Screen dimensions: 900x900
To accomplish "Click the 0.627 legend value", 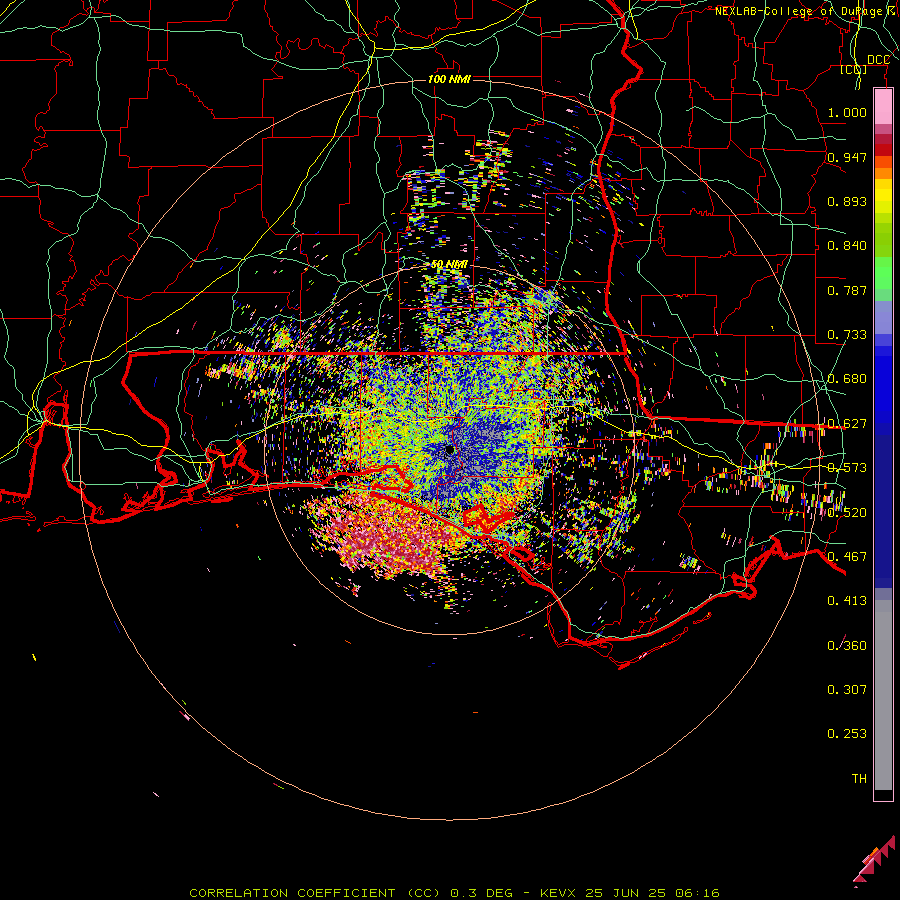I will [847, 424].
